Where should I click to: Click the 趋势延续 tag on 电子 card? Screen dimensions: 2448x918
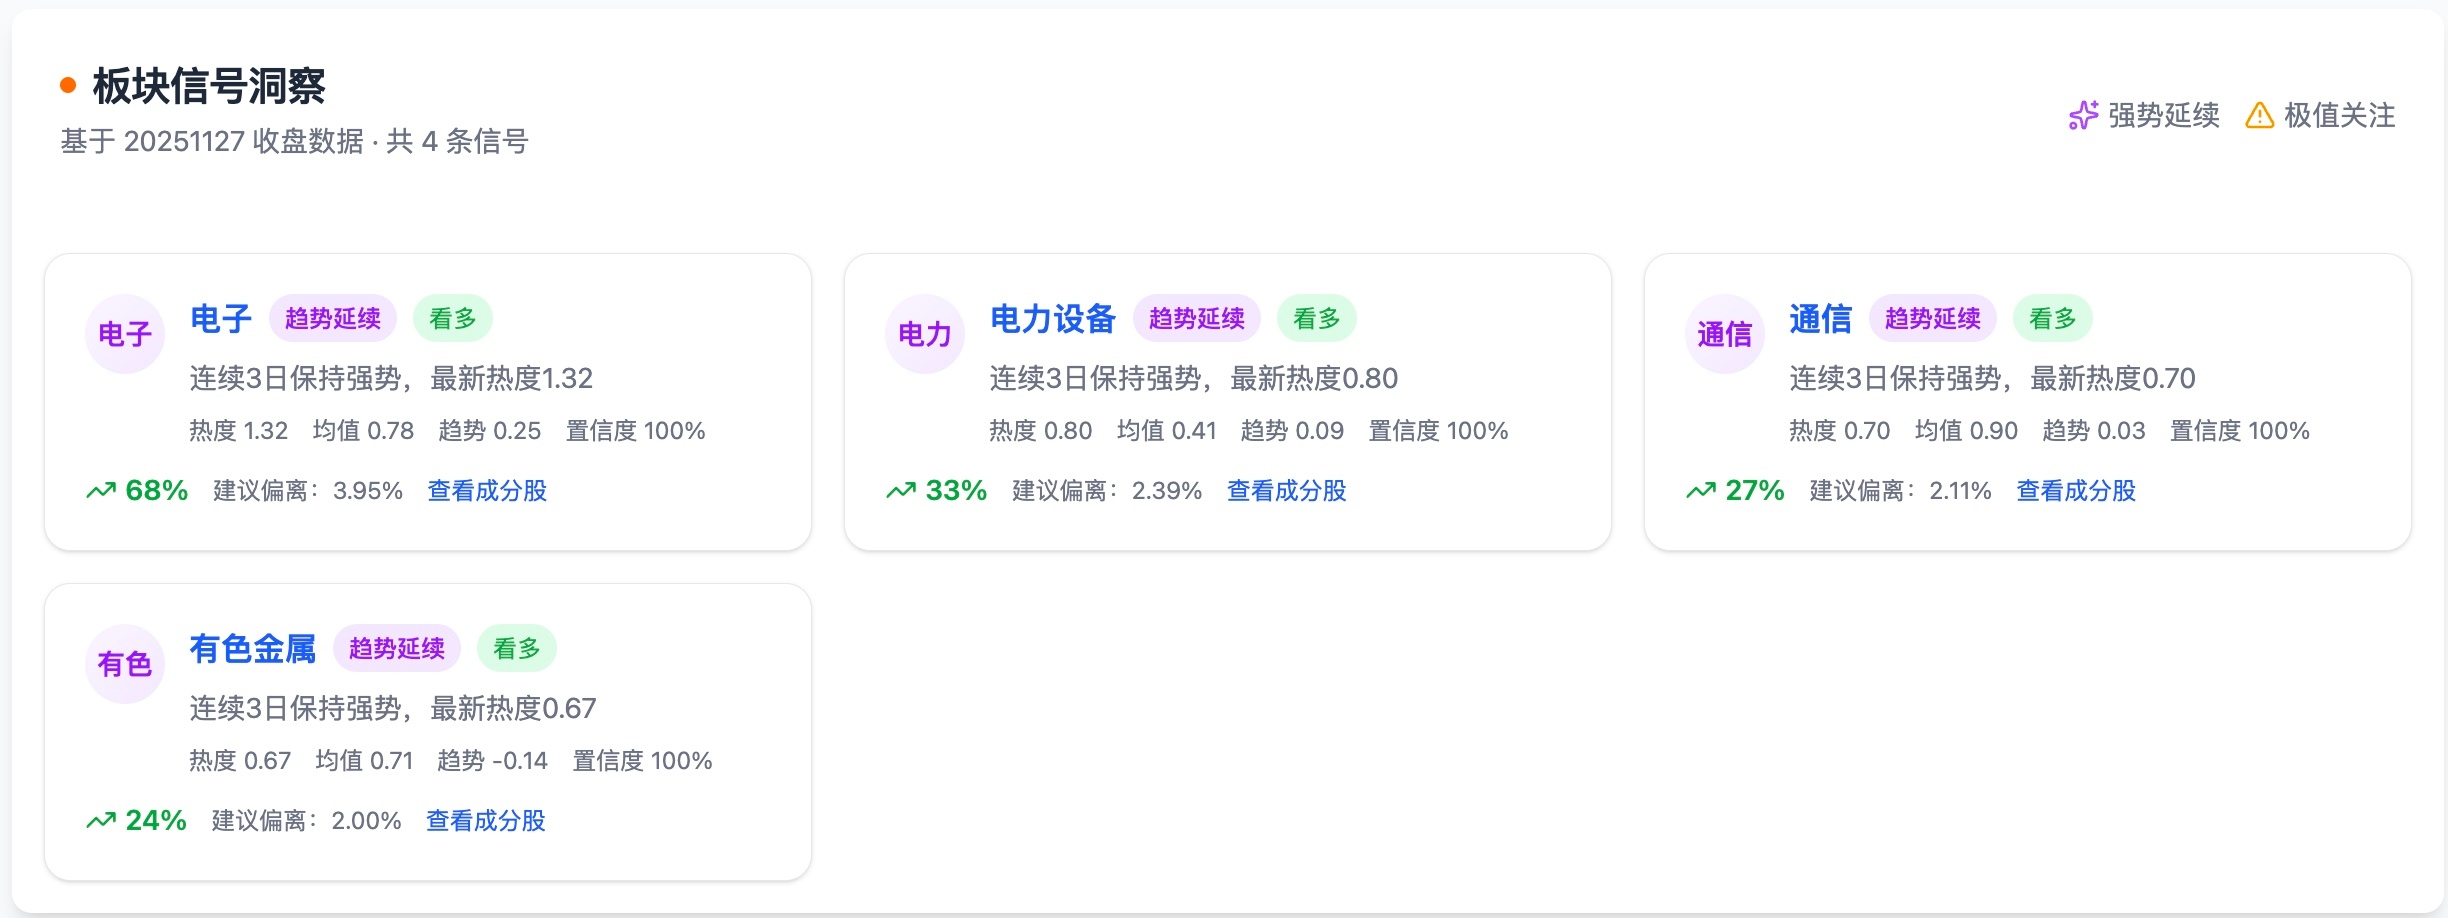pyautogui.click(x=333, y=319)
